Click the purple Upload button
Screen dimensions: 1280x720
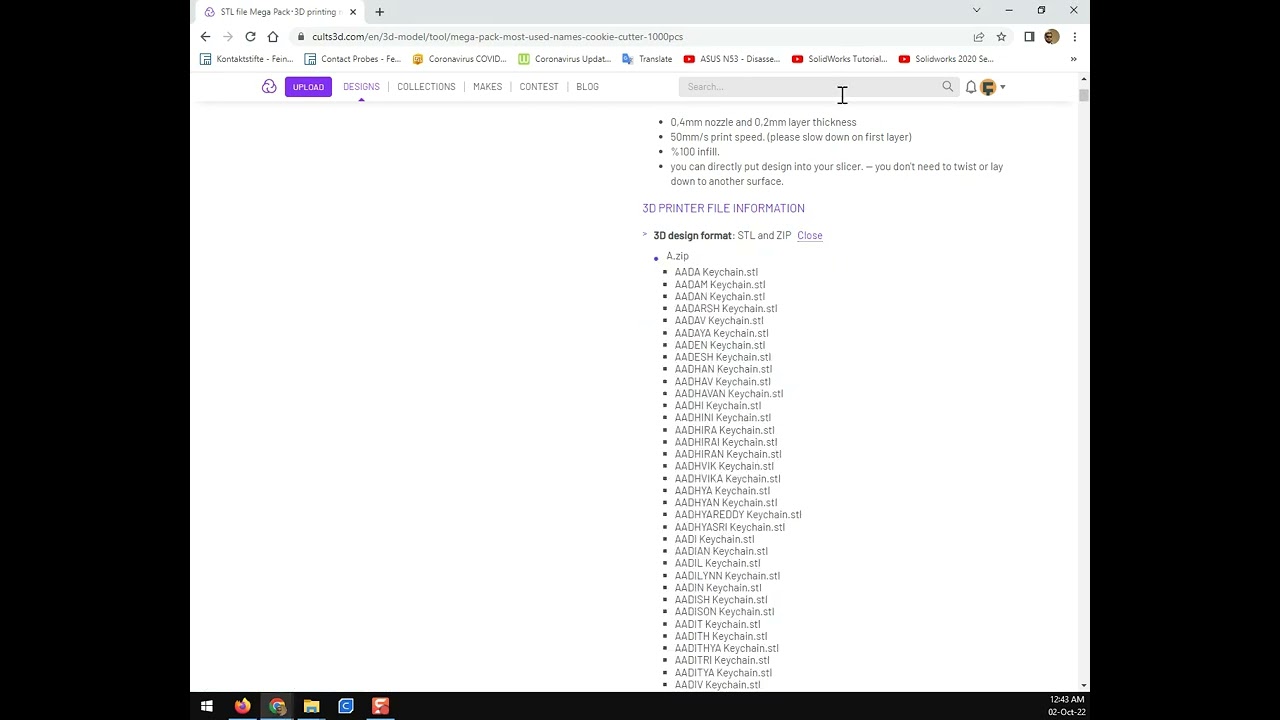pos(308,87)
